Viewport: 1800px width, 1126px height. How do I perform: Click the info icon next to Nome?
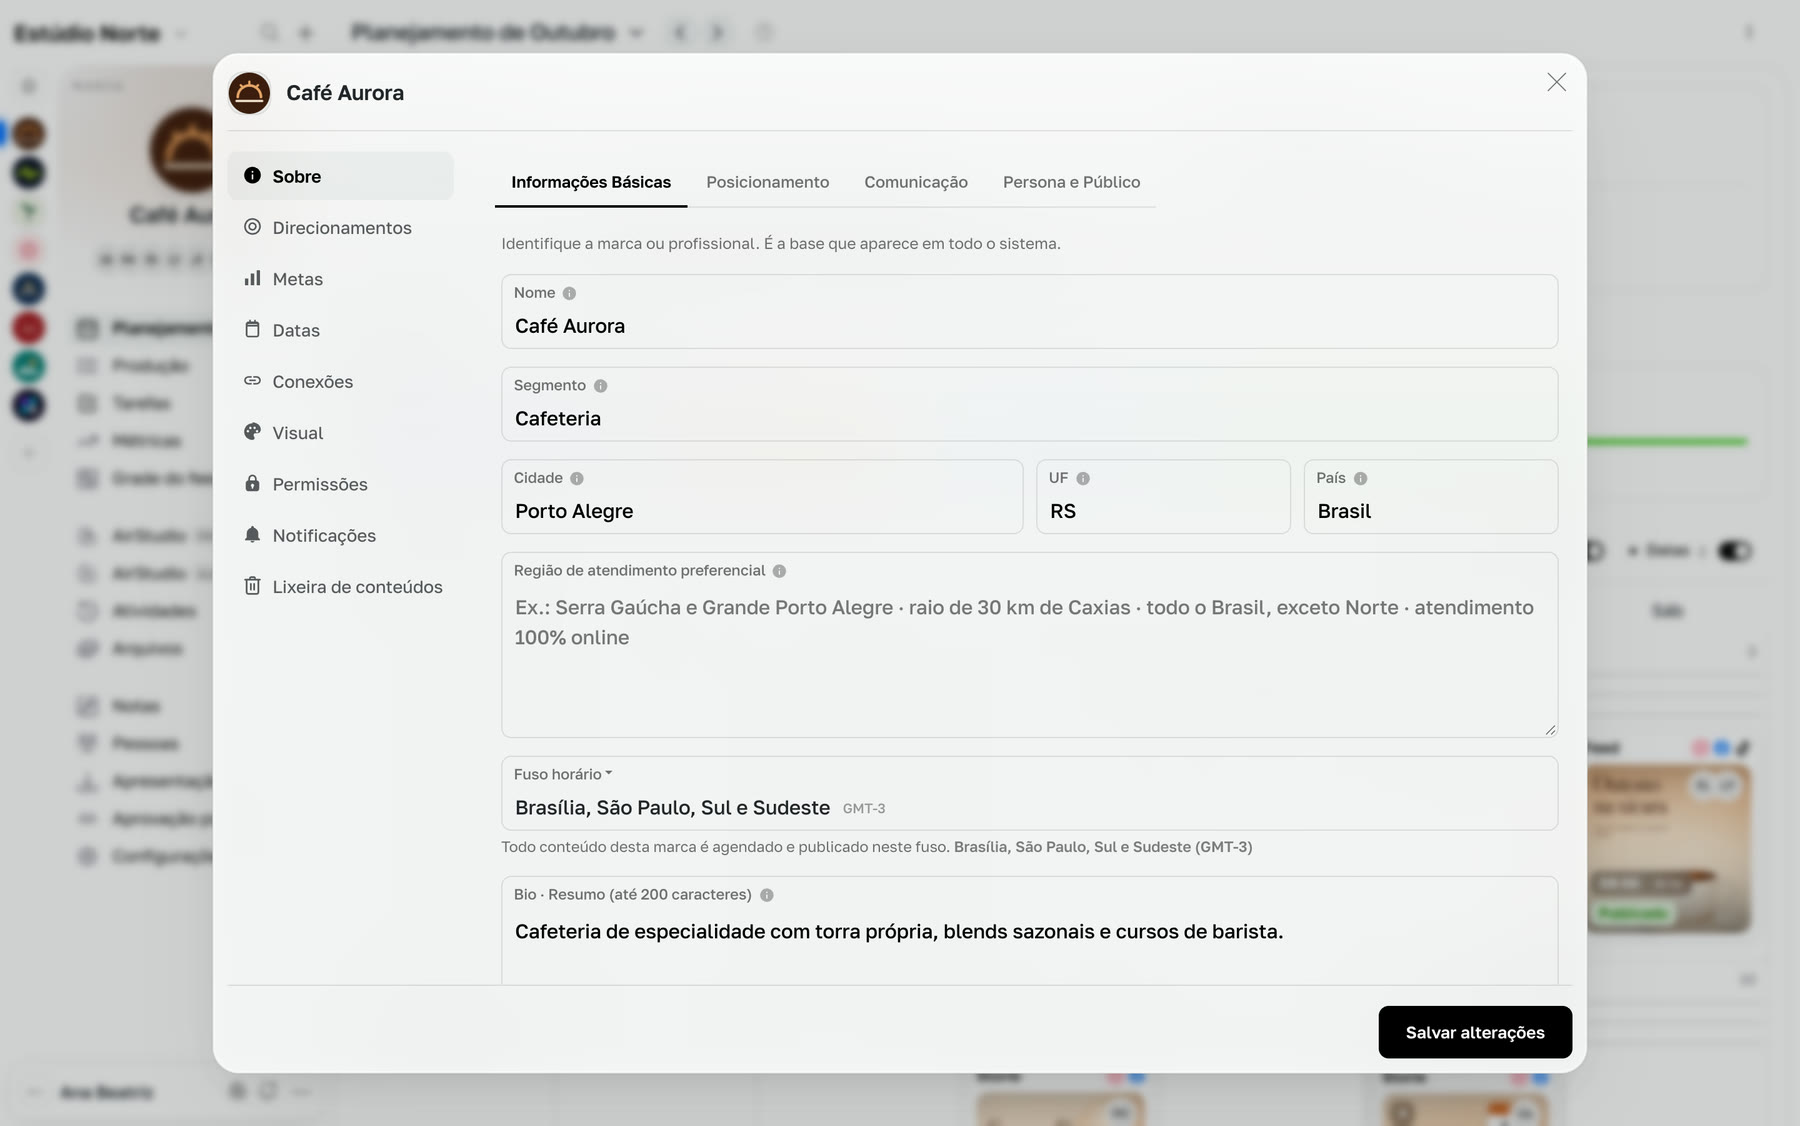pos(569,293)
